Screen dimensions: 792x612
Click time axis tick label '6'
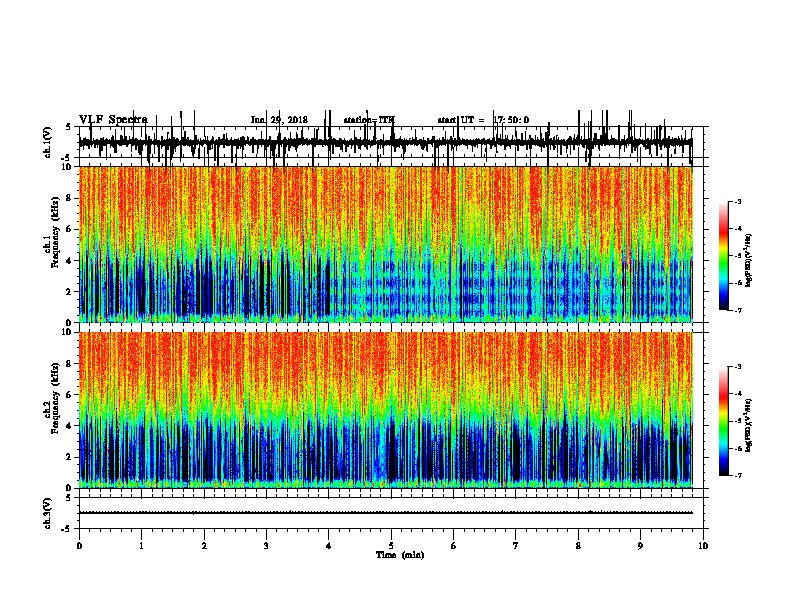point(454,546)
